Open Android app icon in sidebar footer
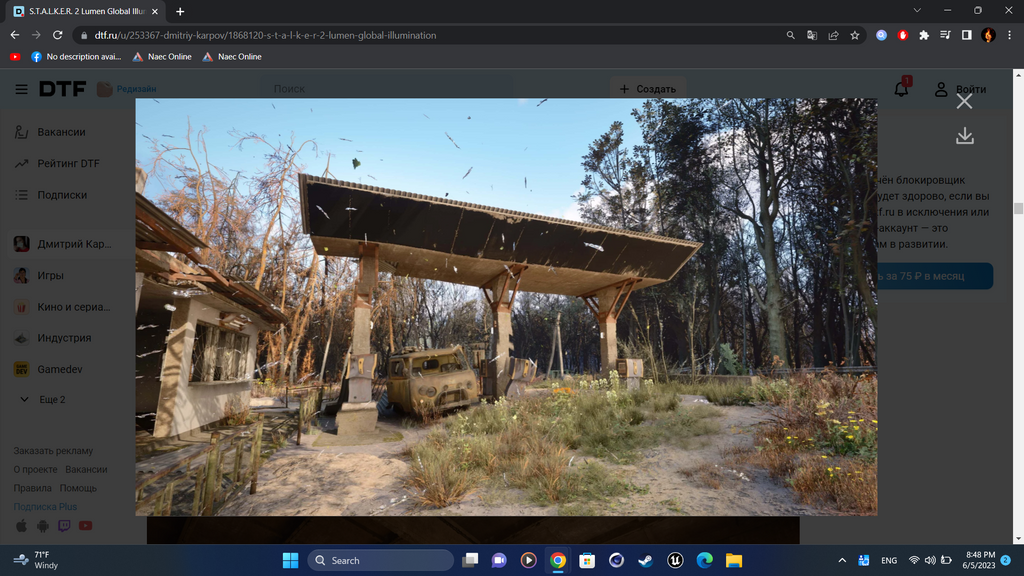 click(x=42, y=526)
